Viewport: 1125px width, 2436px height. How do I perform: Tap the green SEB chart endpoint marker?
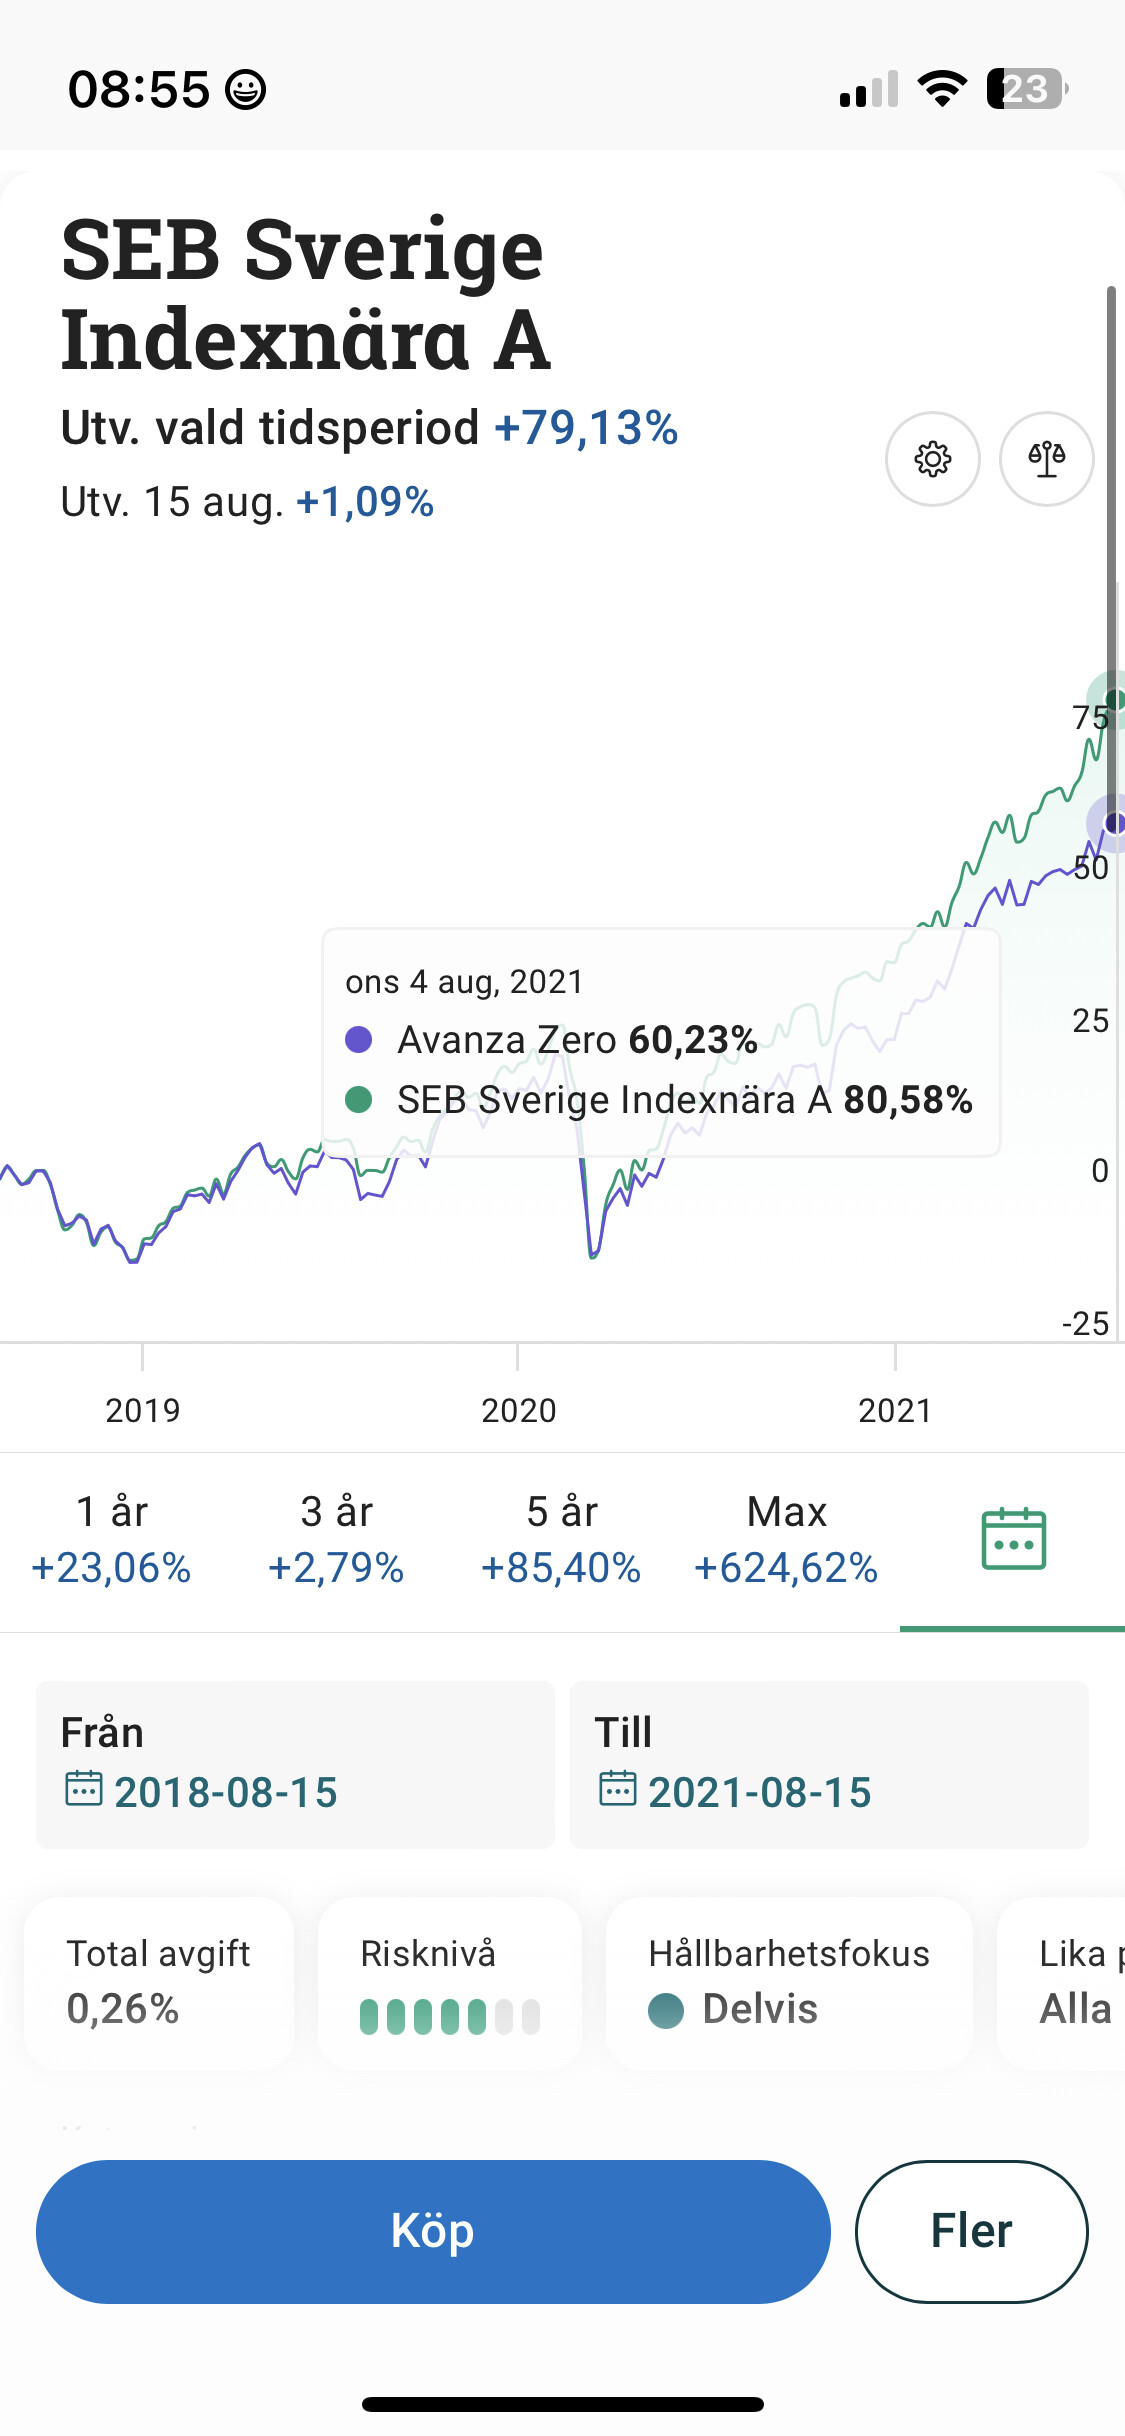[x=1114, y=700]
